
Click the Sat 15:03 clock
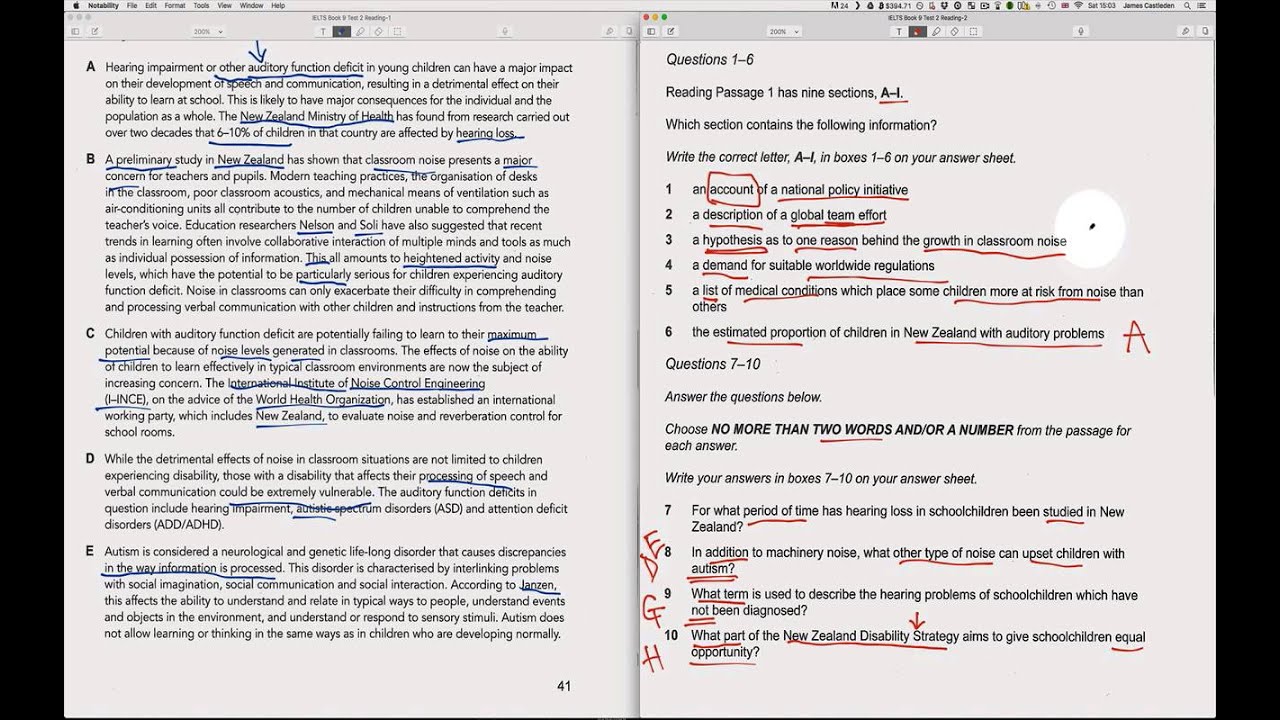click(1101, 6)
